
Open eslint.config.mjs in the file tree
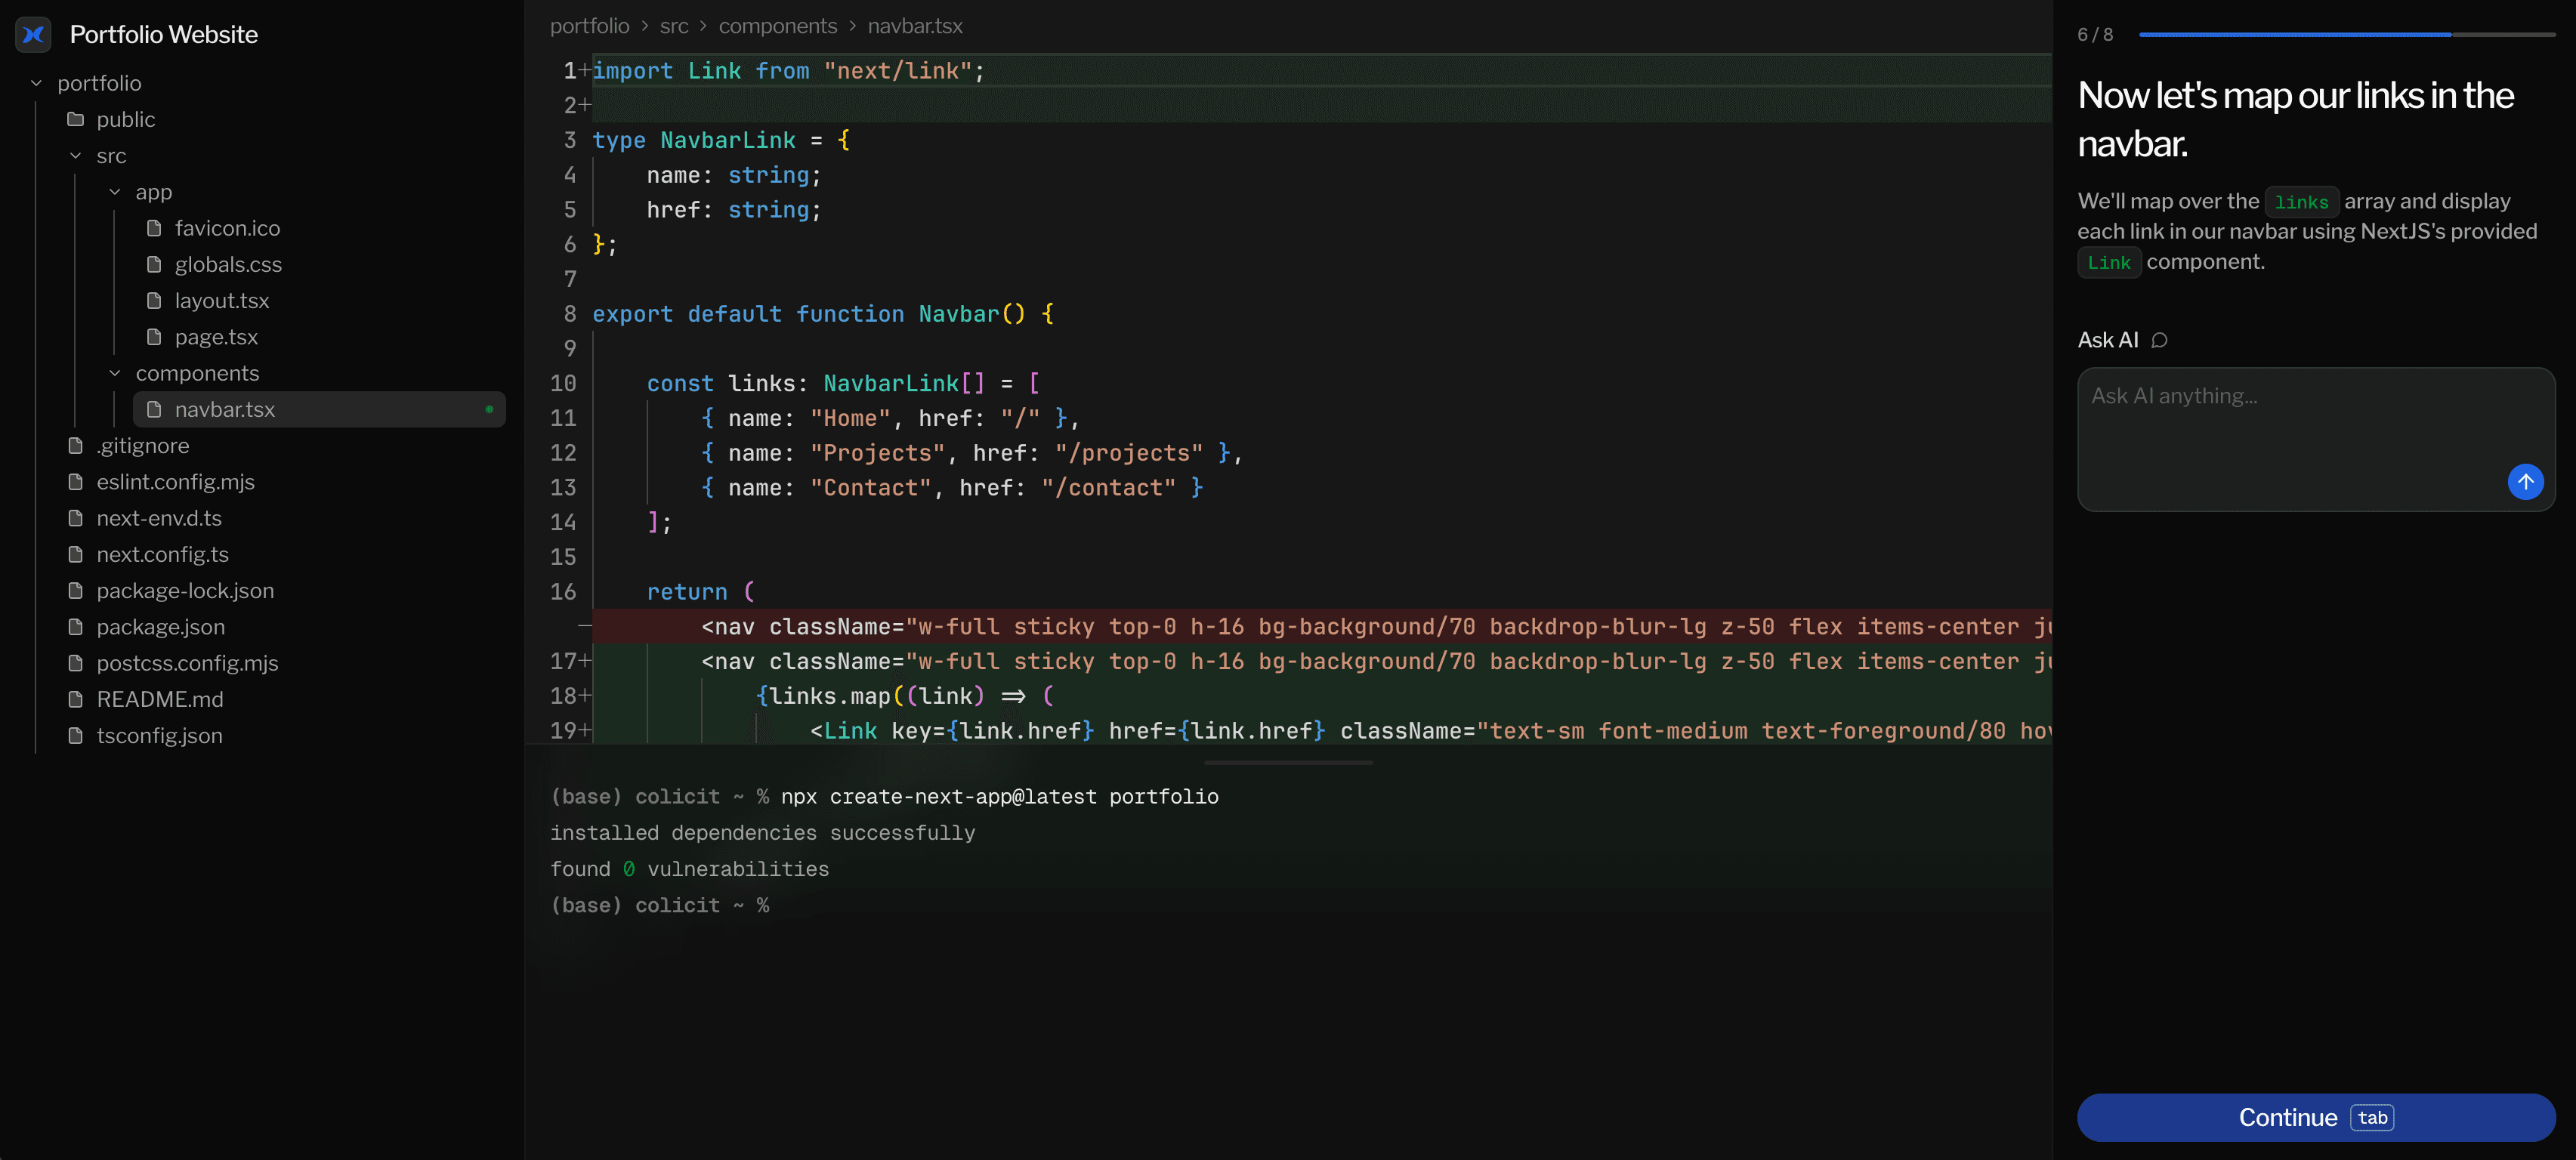coord(175,482)
